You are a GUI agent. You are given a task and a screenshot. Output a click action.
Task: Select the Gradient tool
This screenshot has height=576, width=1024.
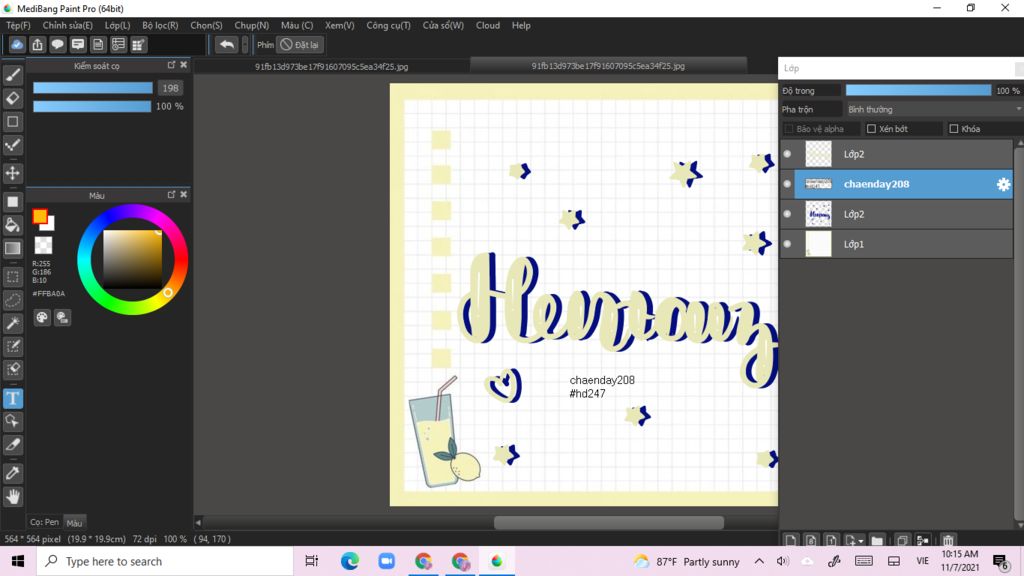[13, 248]
